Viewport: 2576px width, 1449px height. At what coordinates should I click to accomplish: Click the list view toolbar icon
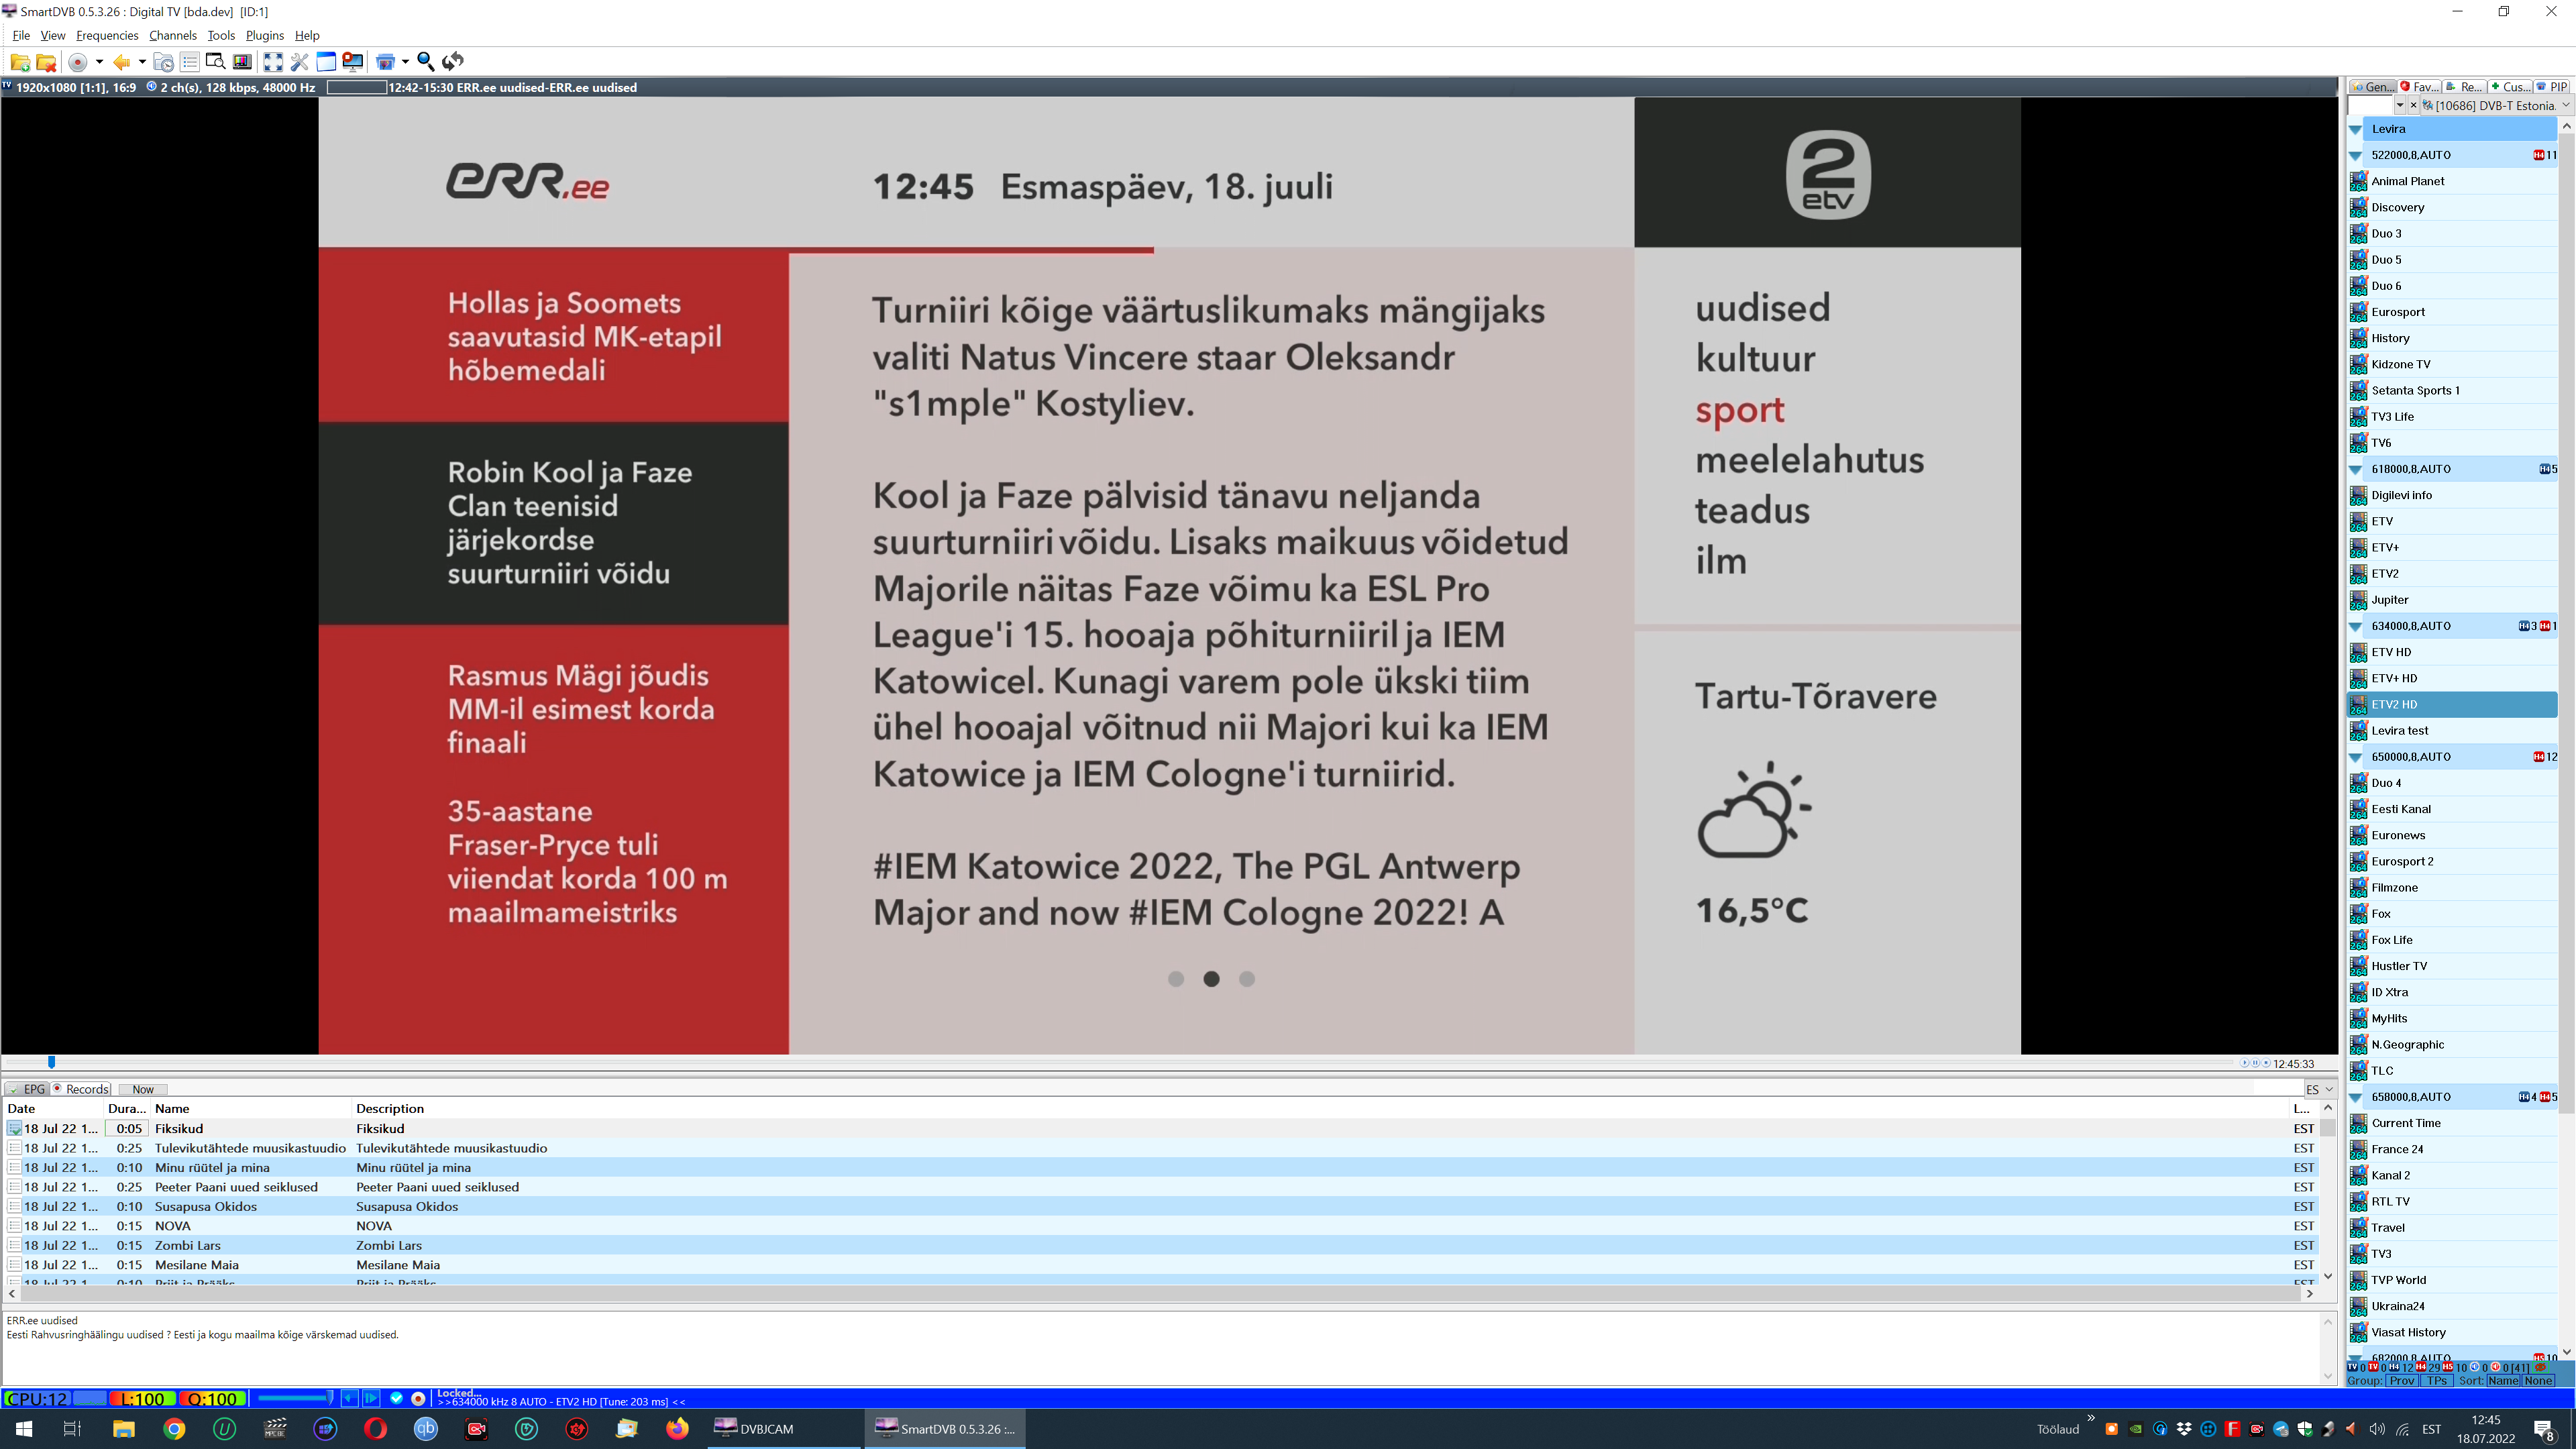tap(189, 62)
